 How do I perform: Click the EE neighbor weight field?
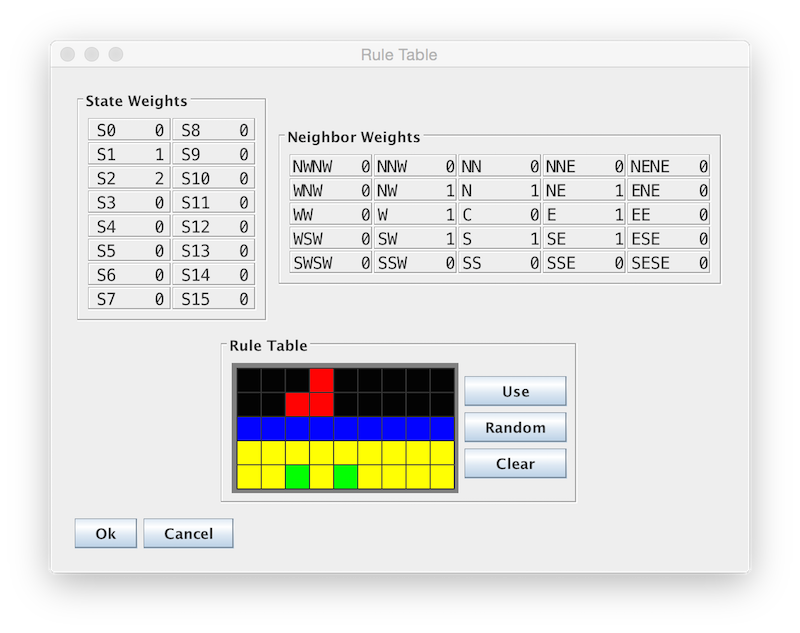tap(668, 215)
